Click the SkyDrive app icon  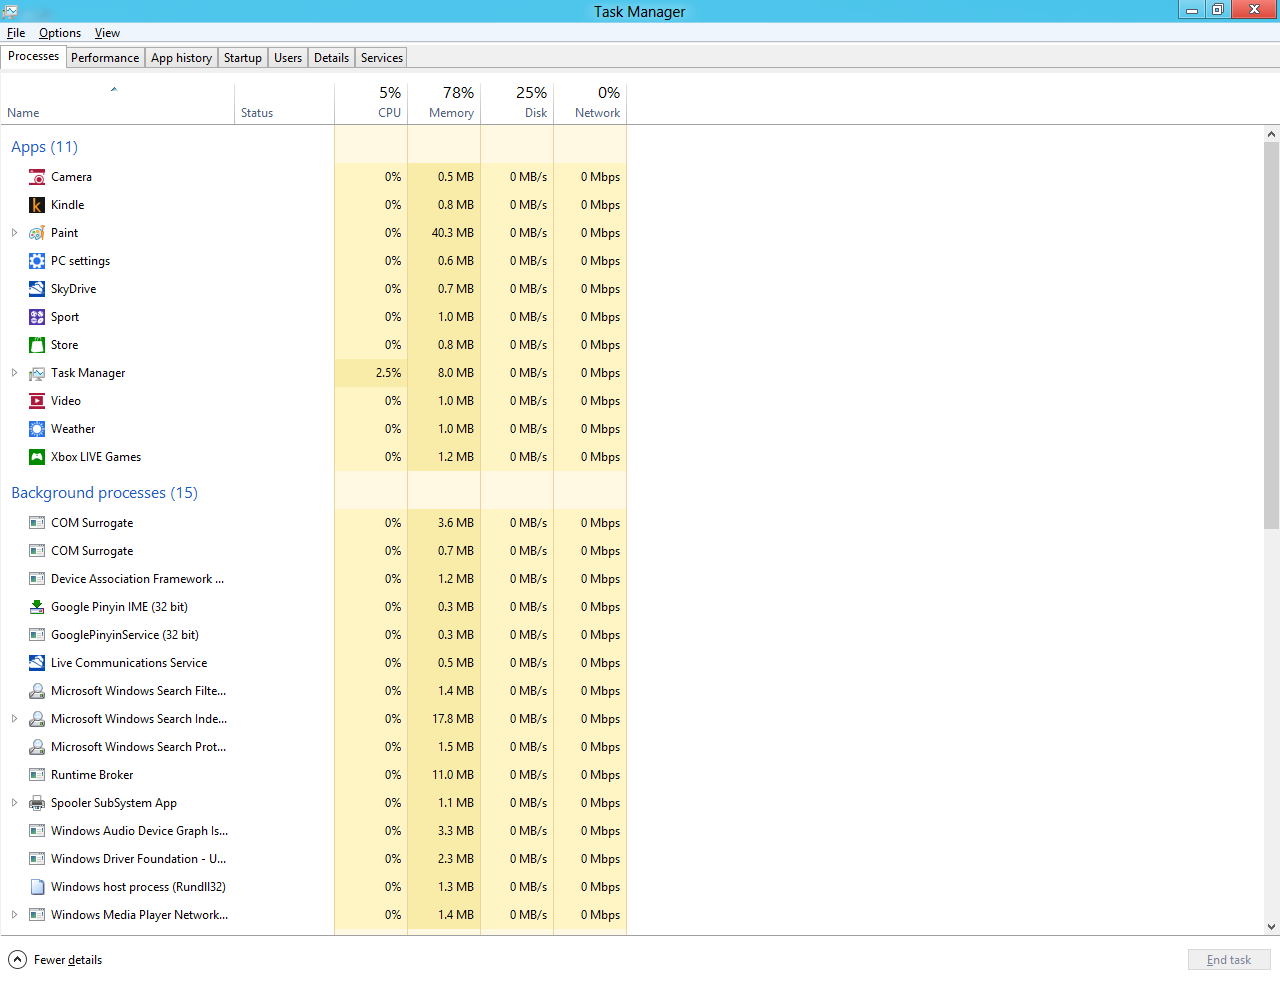pyautogui.click(x=37, y=289)
